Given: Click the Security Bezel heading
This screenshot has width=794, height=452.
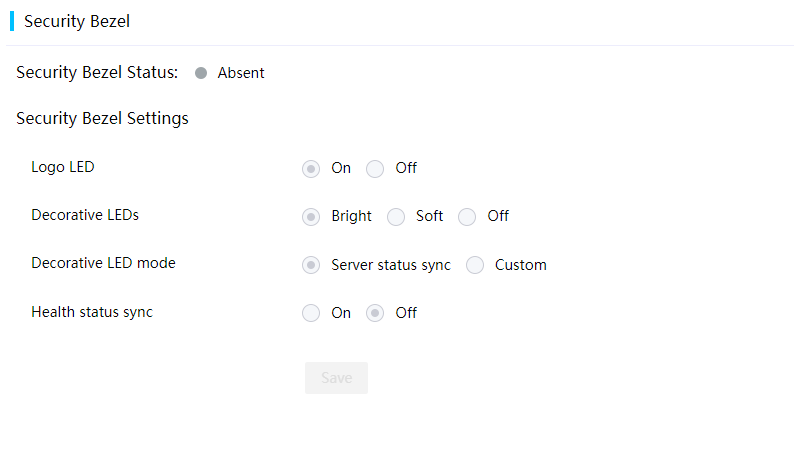Looking at the screenshot, I should point(77,21).
